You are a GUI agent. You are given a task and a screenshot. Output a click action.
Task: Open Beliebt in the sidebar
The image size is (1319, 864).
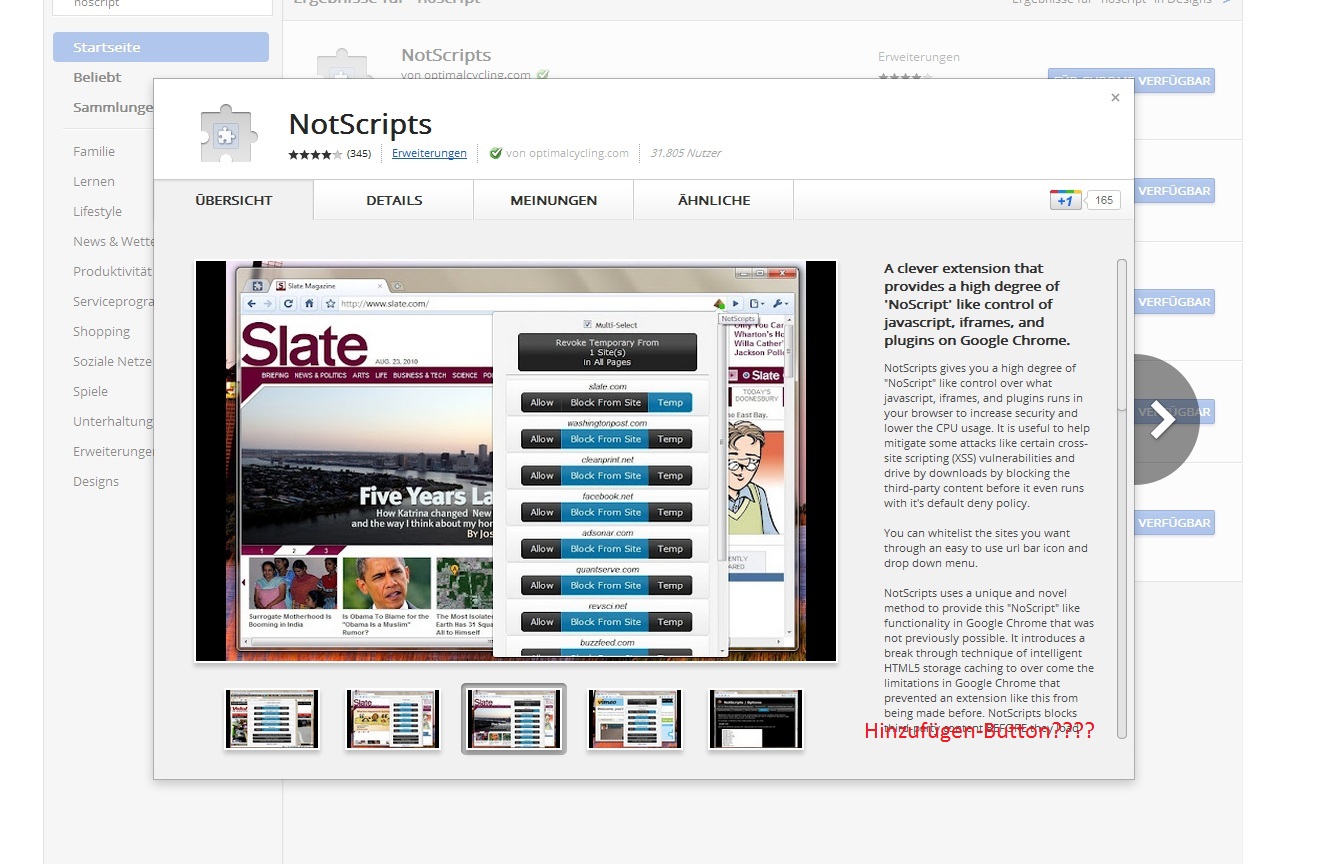(97, 77)
